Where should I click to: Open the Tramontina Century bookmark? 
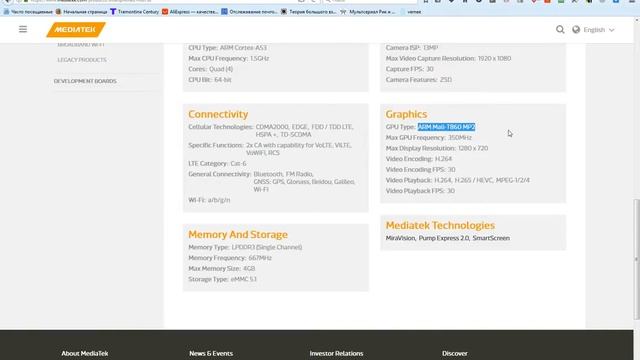[x=134, y=12]
